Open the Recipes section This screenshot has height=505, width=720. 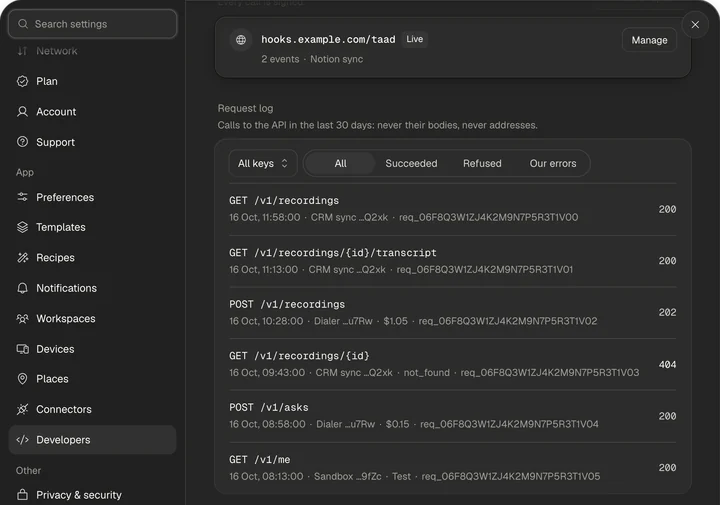click(x=92, y=258)
